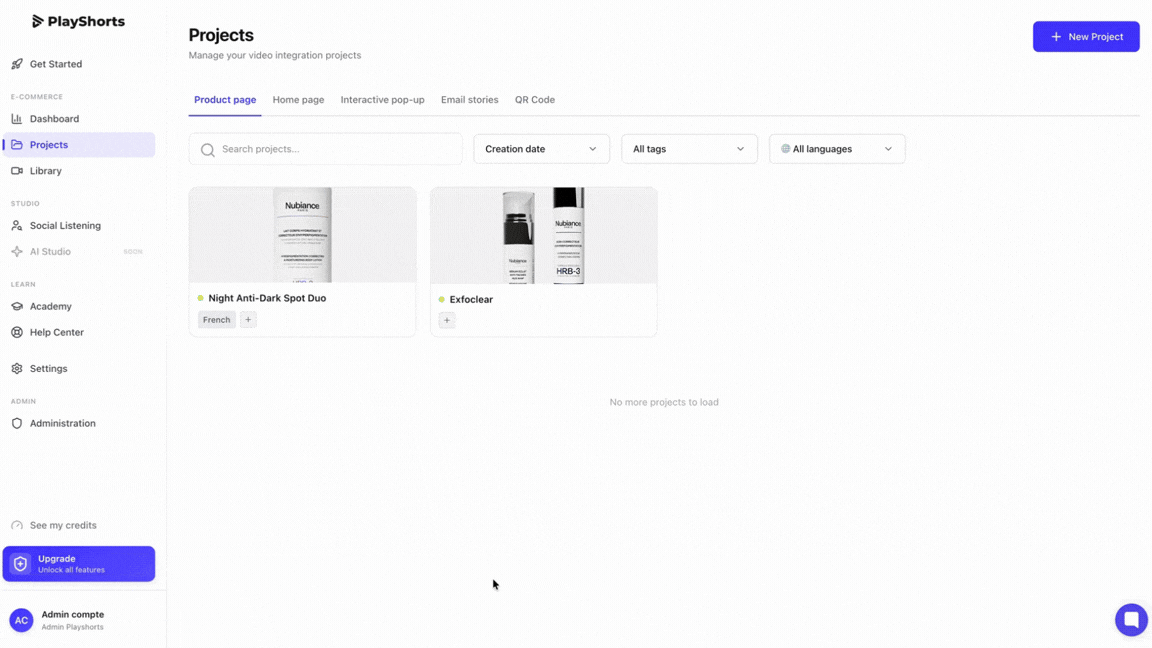The image size is (1152, 648).
Task: Open the All languages filter dropdown
Action: [x=837, y=148]
